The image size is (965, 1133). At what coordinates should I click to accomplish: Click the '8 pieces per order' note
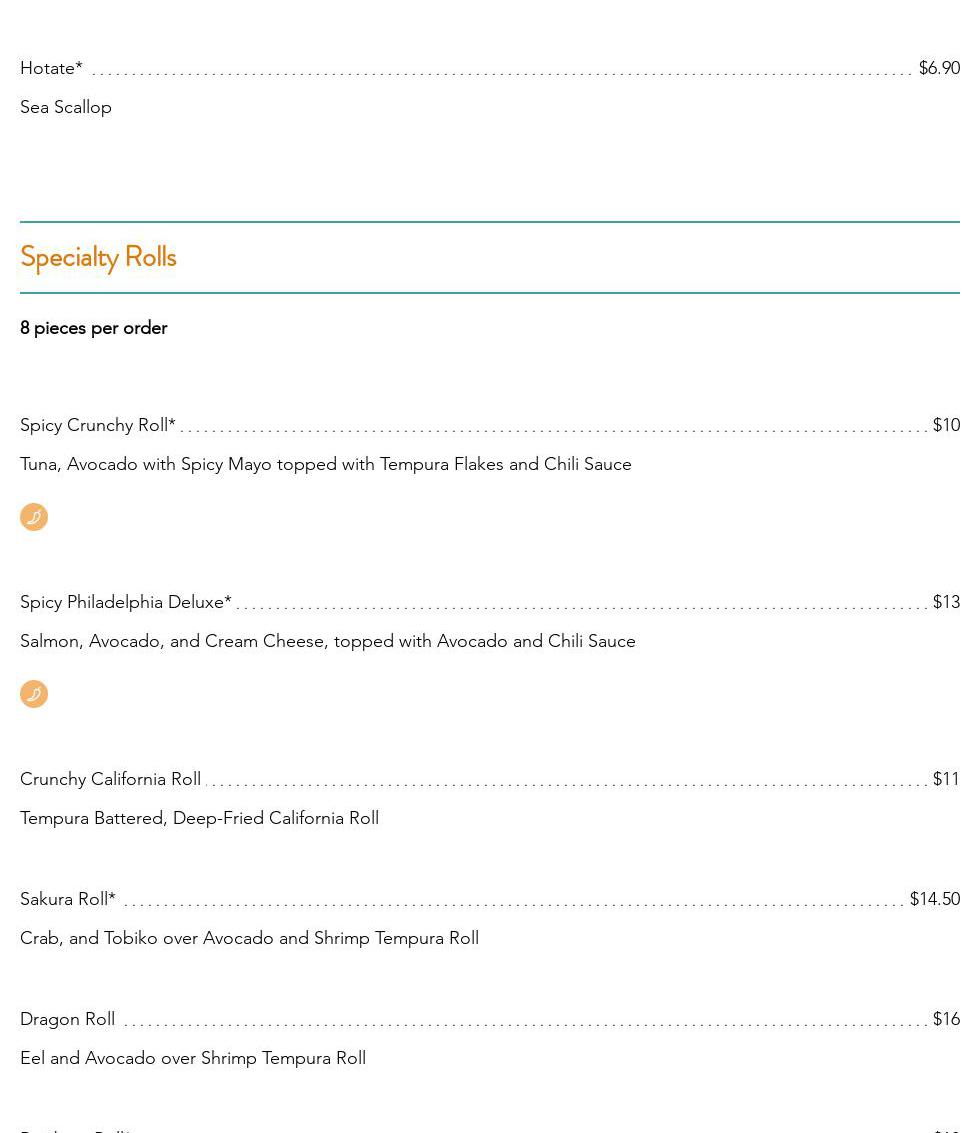point(94,328)
